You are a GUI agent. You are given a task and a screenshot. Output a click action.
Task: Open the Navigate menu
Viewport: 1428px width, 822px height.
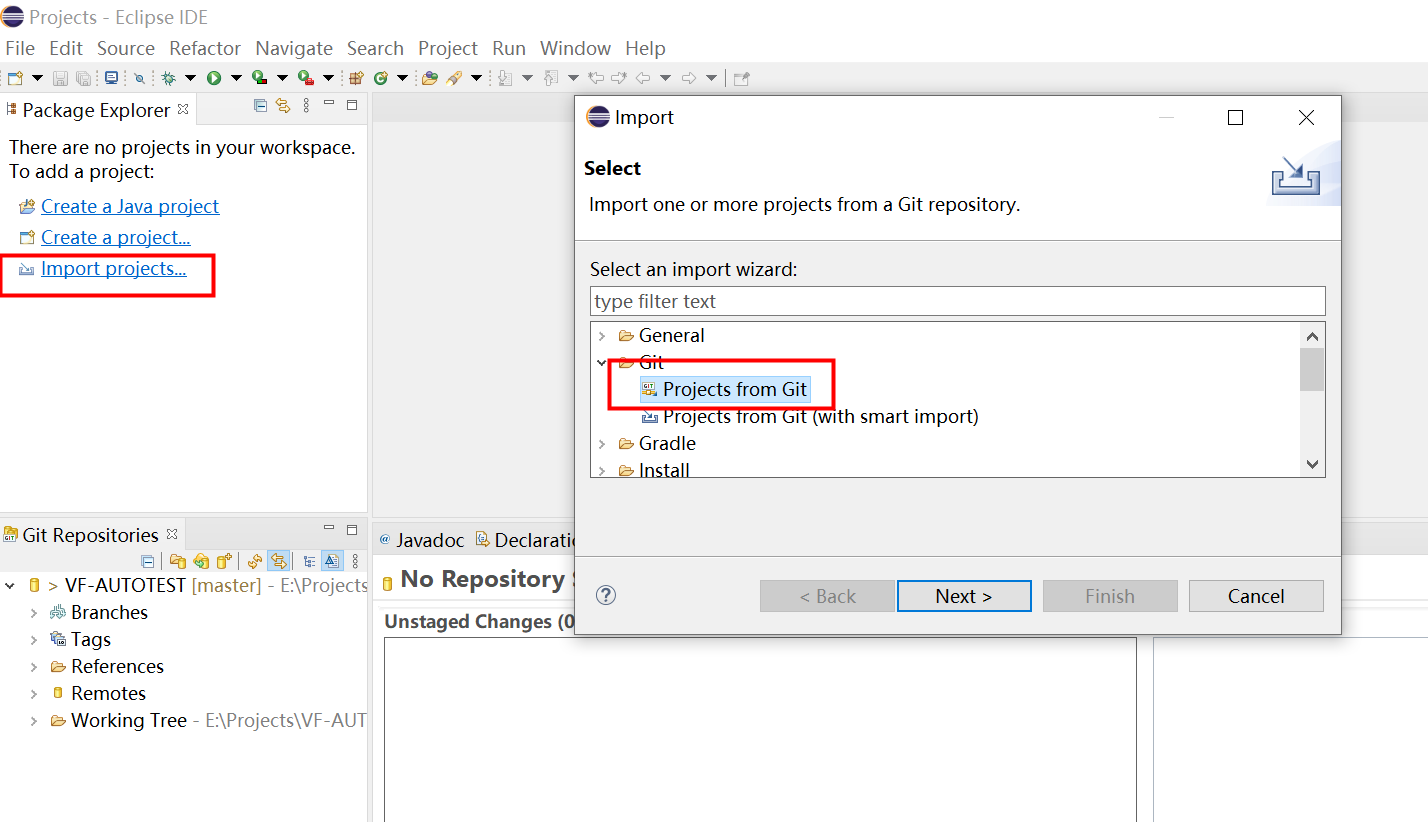pos(294,48)
